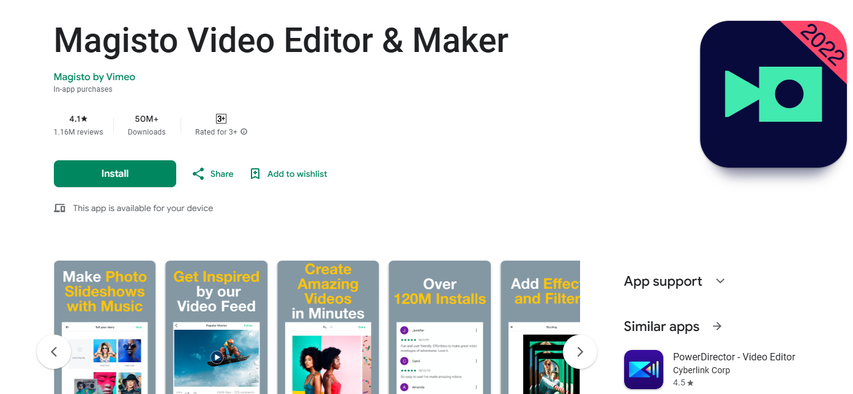Screen dimensions: 853x394
Task: Open the Magisto by Vimeo developer link
Action: click(x=94, y=77)
